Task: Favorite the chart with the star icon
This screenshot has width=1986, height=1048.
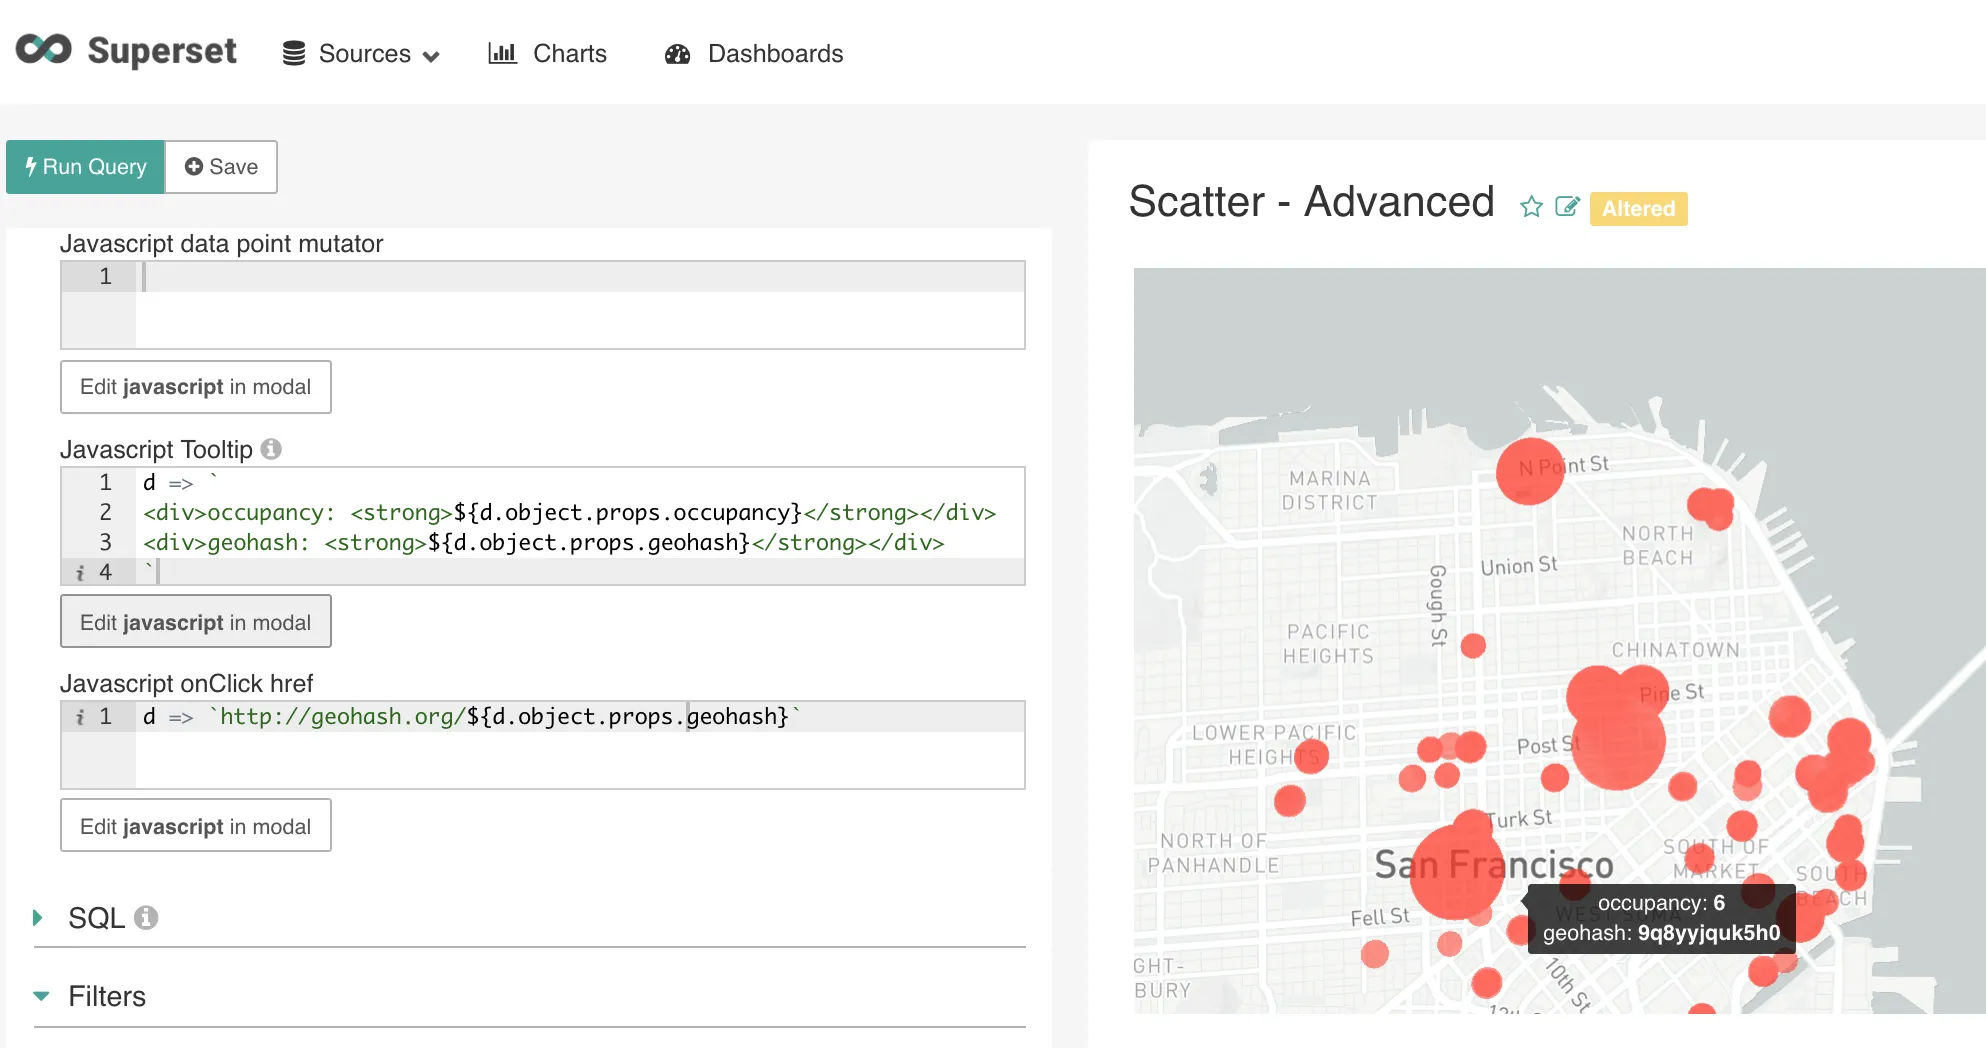Action: pyautogui.click(x=1531, y=207)
